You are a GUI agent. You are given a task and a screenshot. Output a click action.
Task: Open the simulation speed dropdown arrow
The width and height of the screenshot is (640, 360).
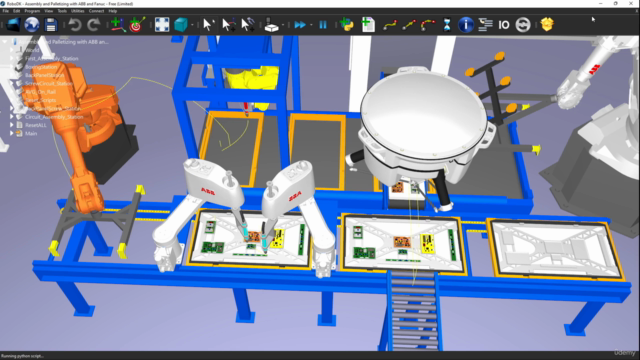point(311,25)
